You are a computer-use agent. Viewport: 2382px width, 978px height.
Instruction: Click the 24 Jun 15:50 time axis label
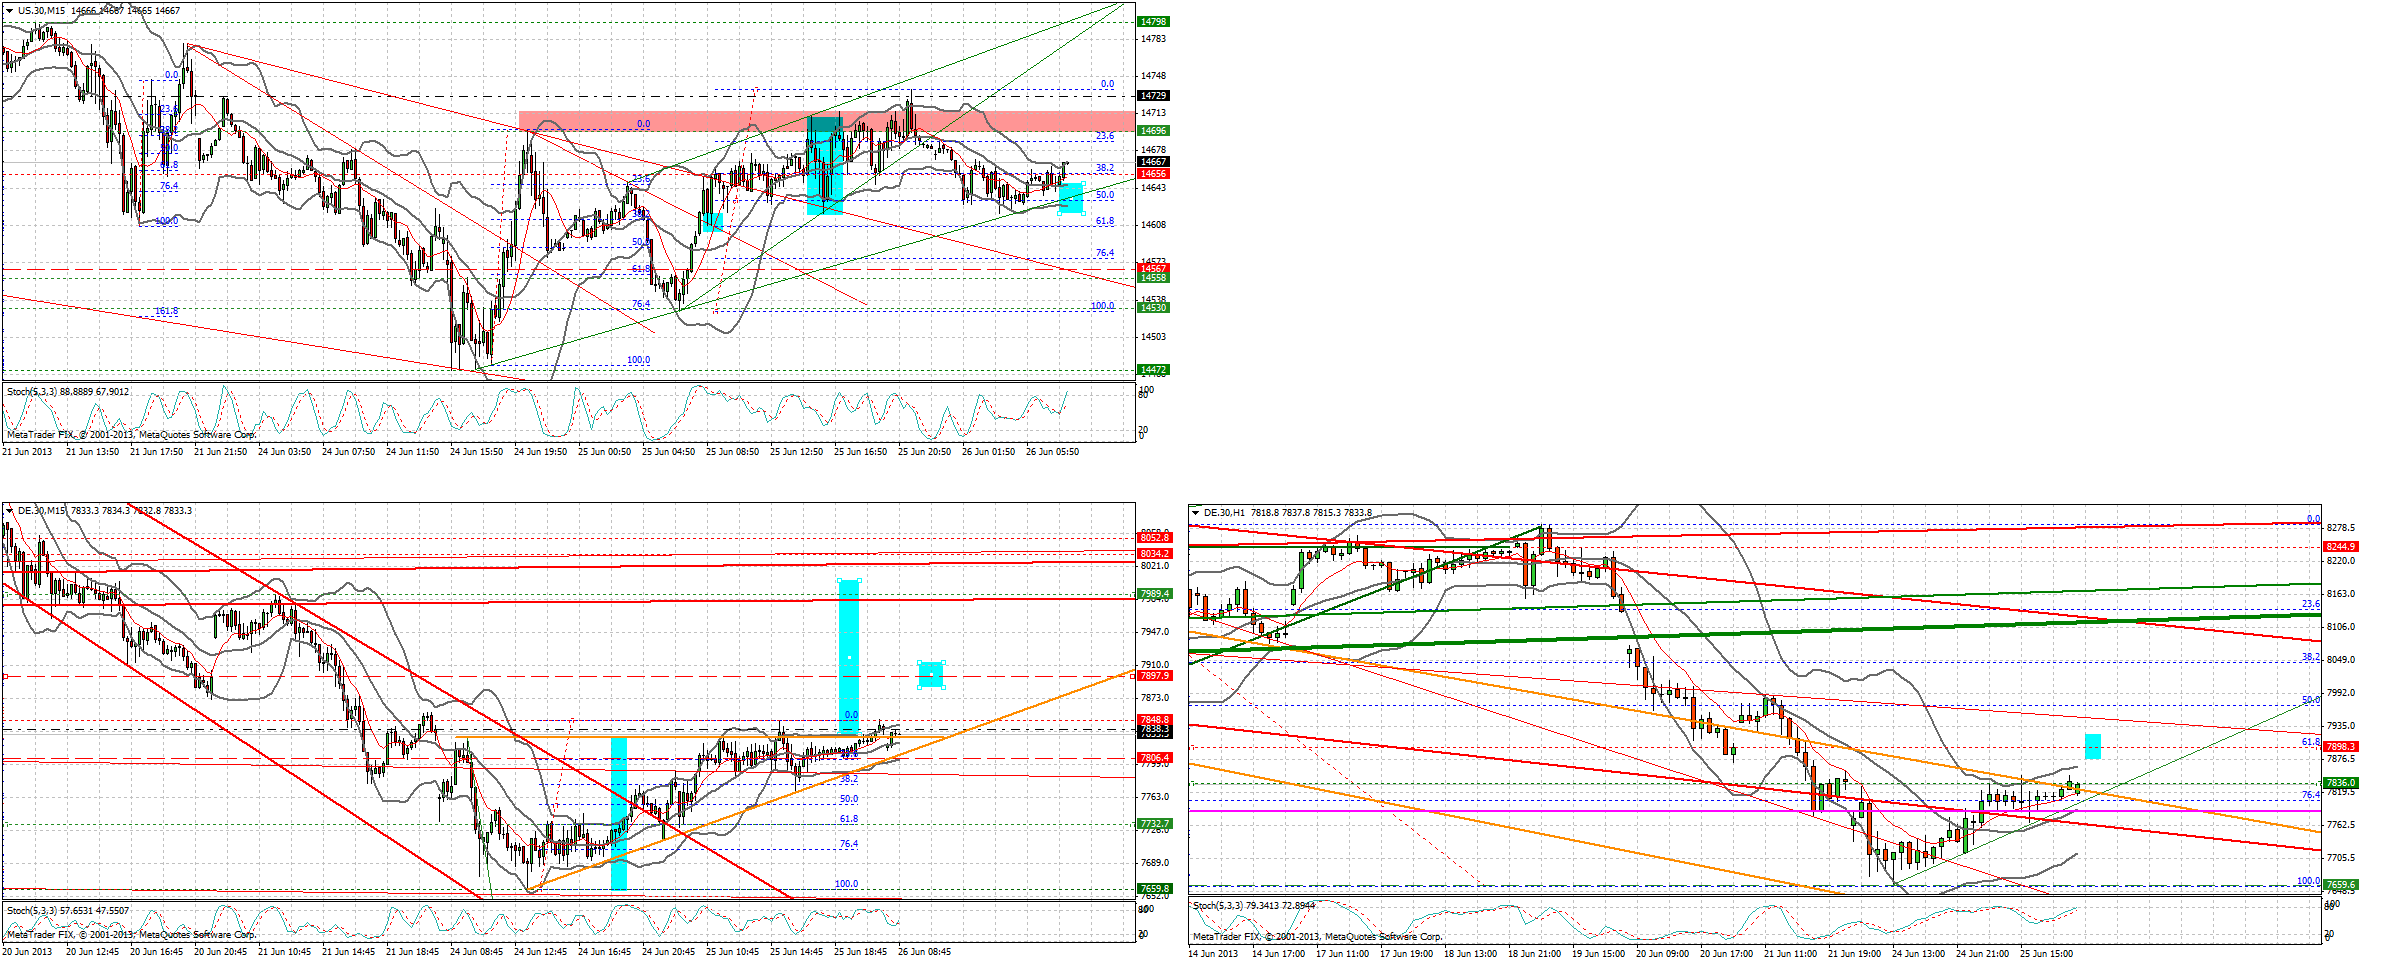(476, 452)
